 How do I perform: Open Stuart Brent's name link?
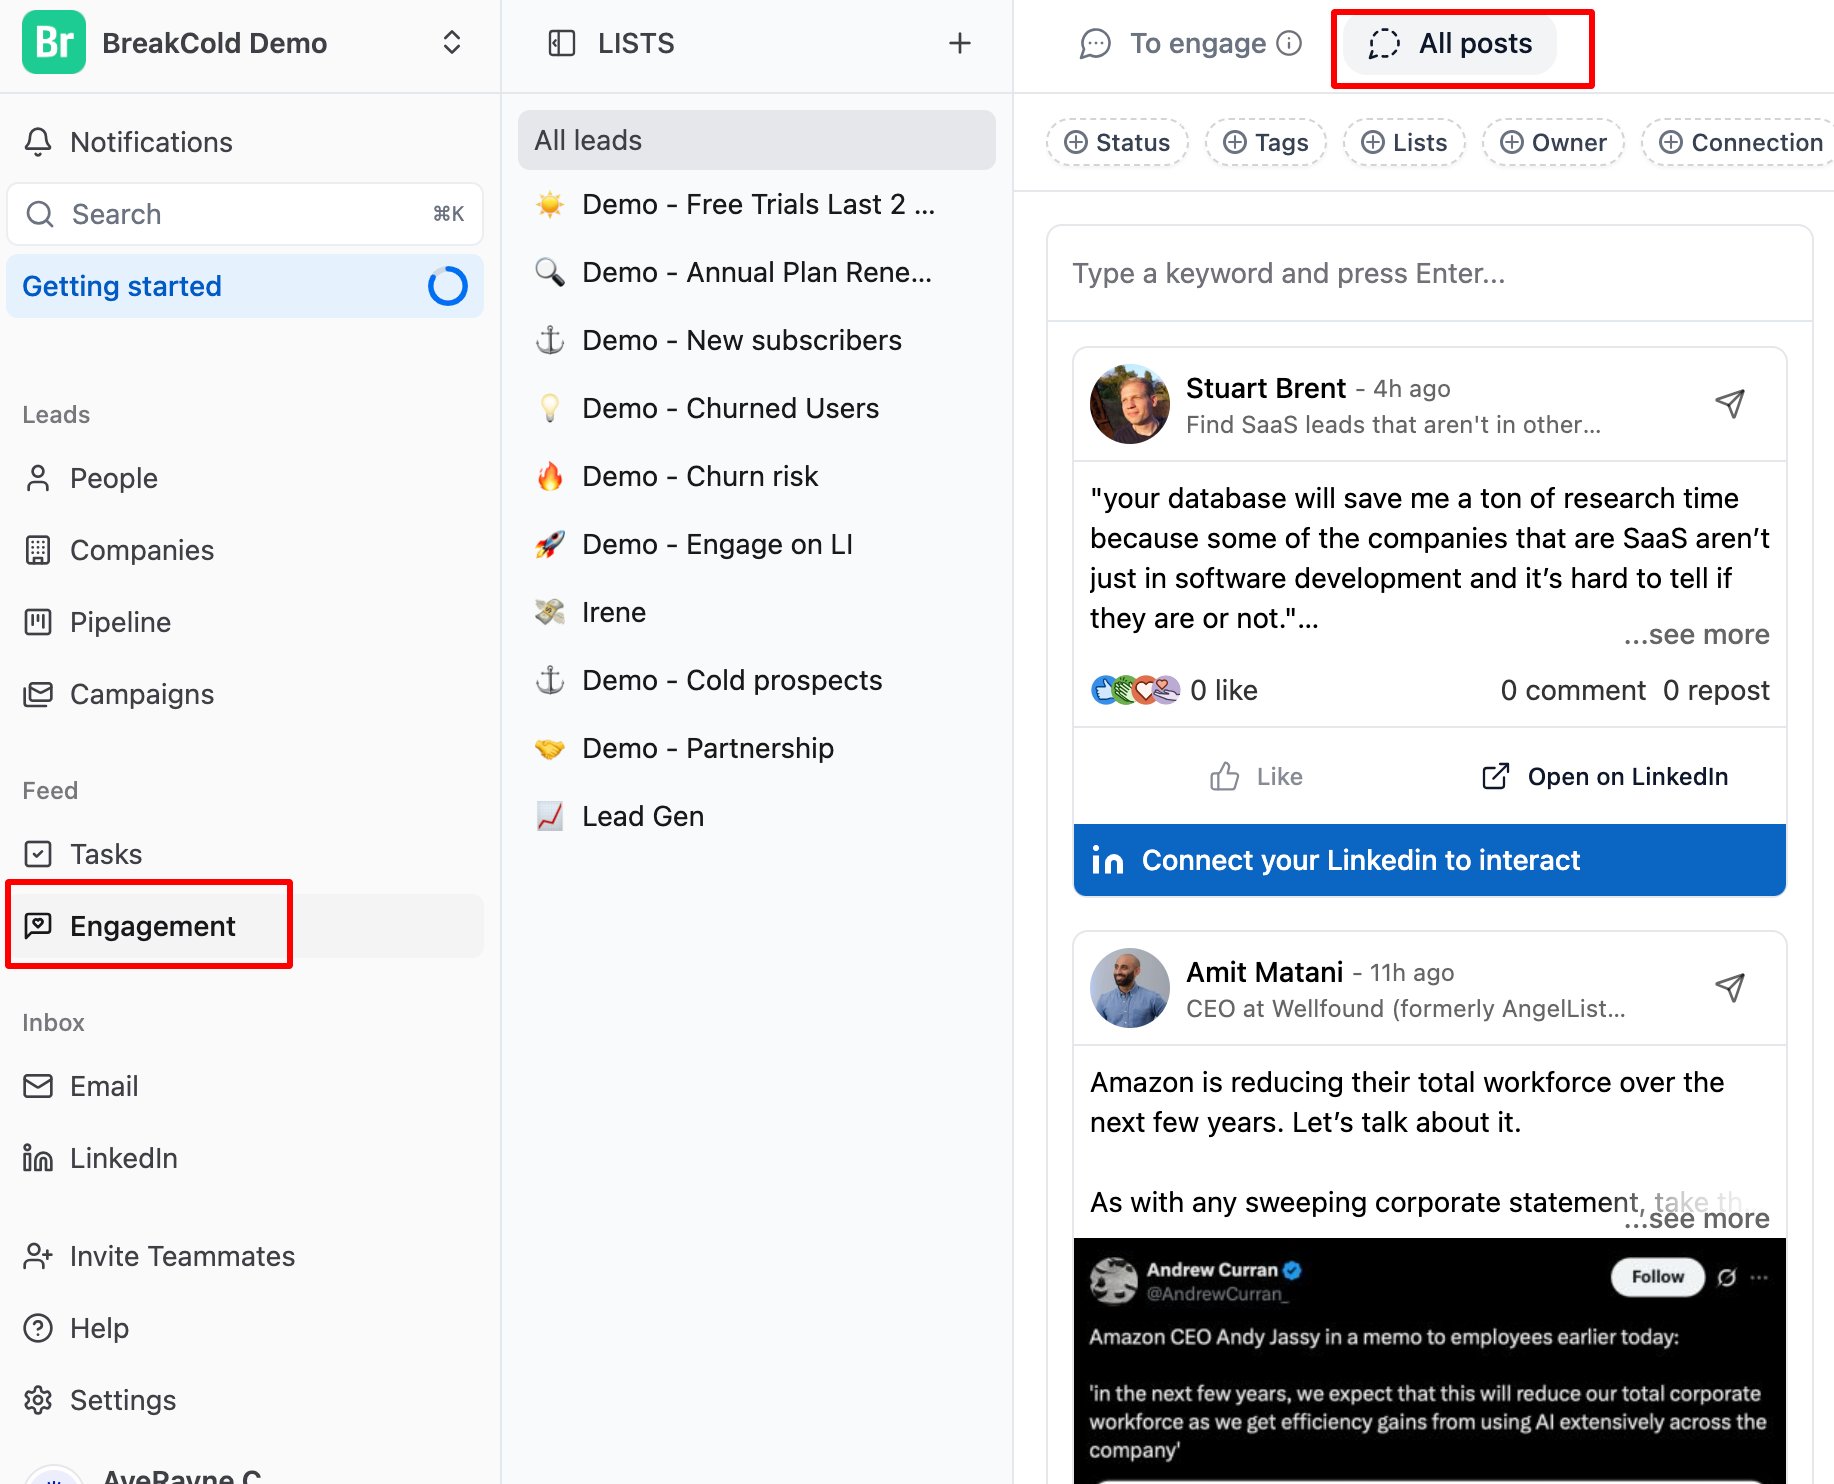[x=1266, y=388]
